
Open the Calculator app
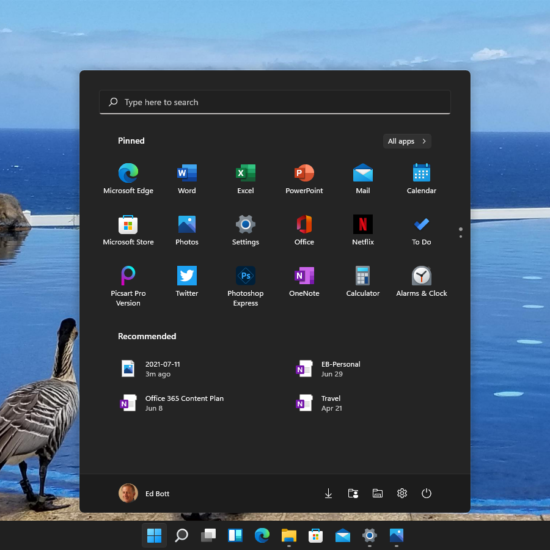[363, 281]
